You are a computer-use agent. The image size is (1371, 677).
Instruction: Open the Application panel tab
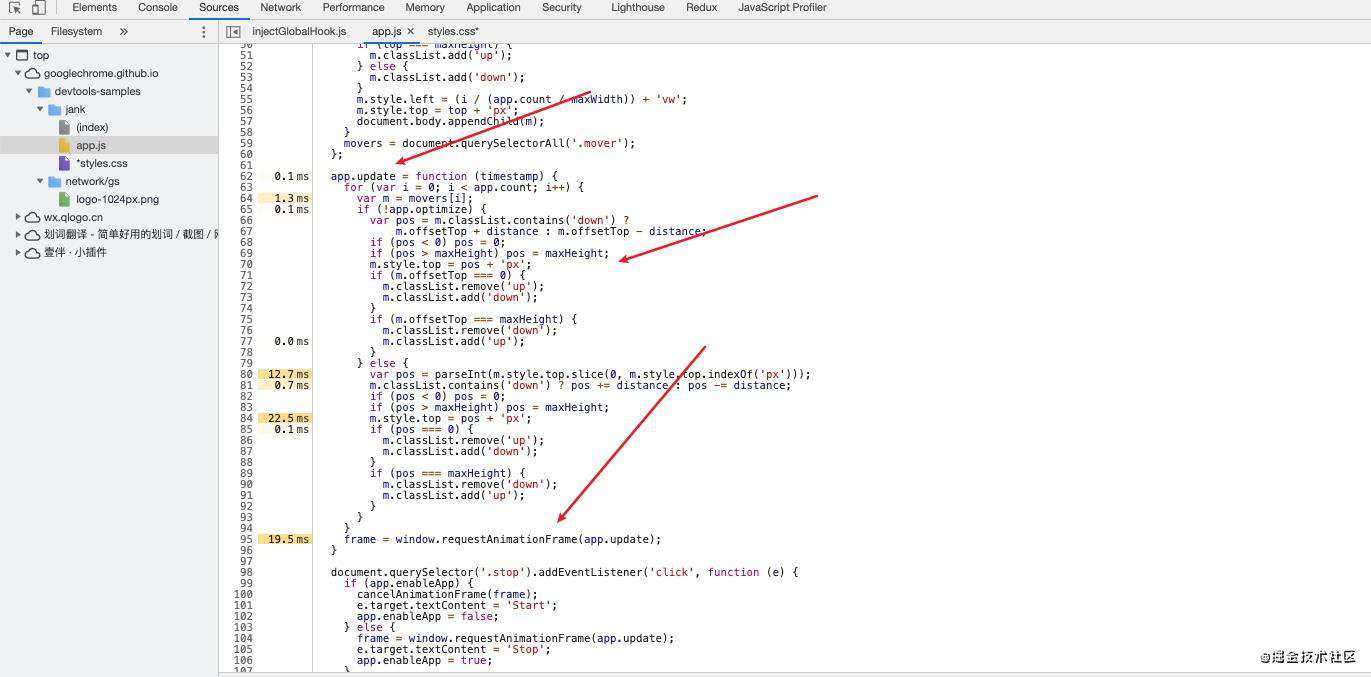click(x=494, y=8)
